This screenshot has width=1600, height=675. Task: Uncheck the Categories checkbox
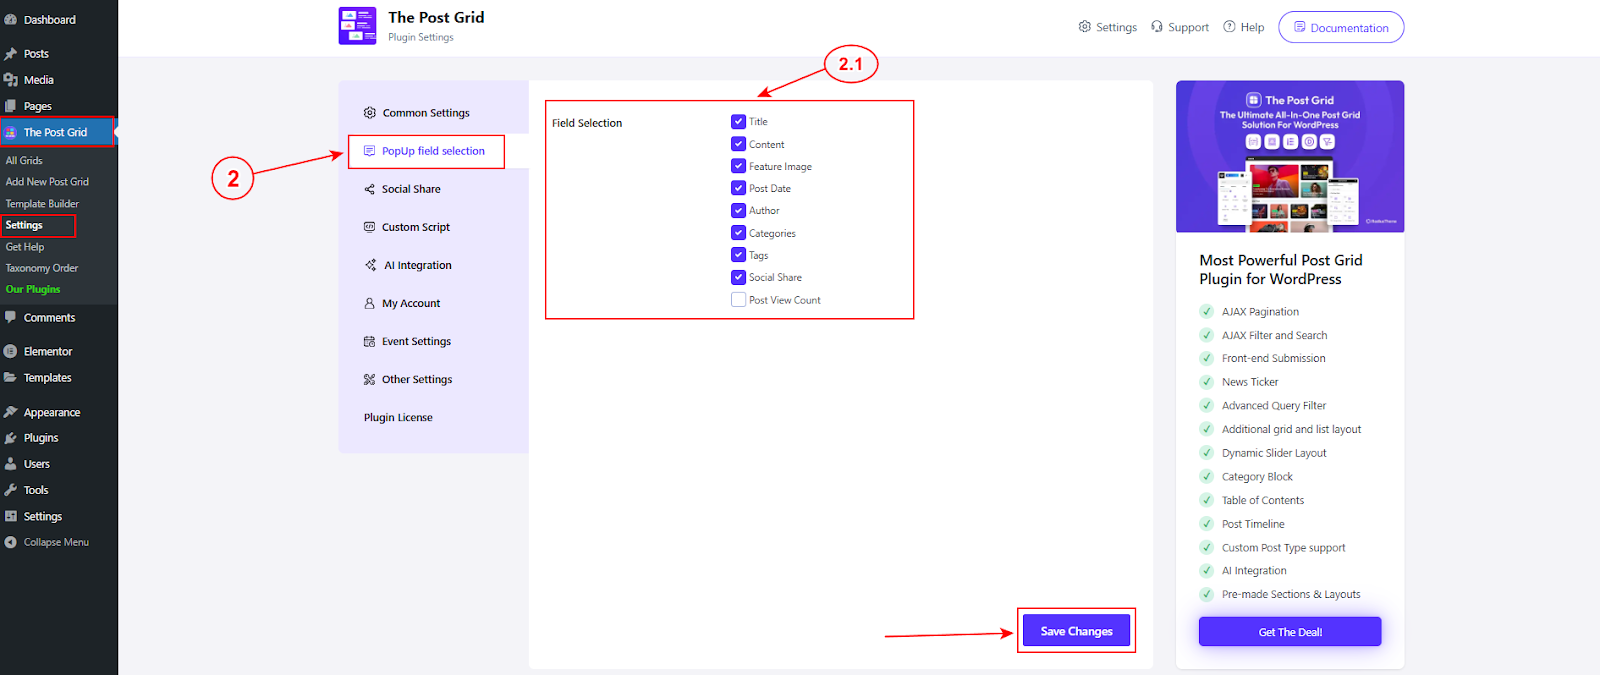738,233
